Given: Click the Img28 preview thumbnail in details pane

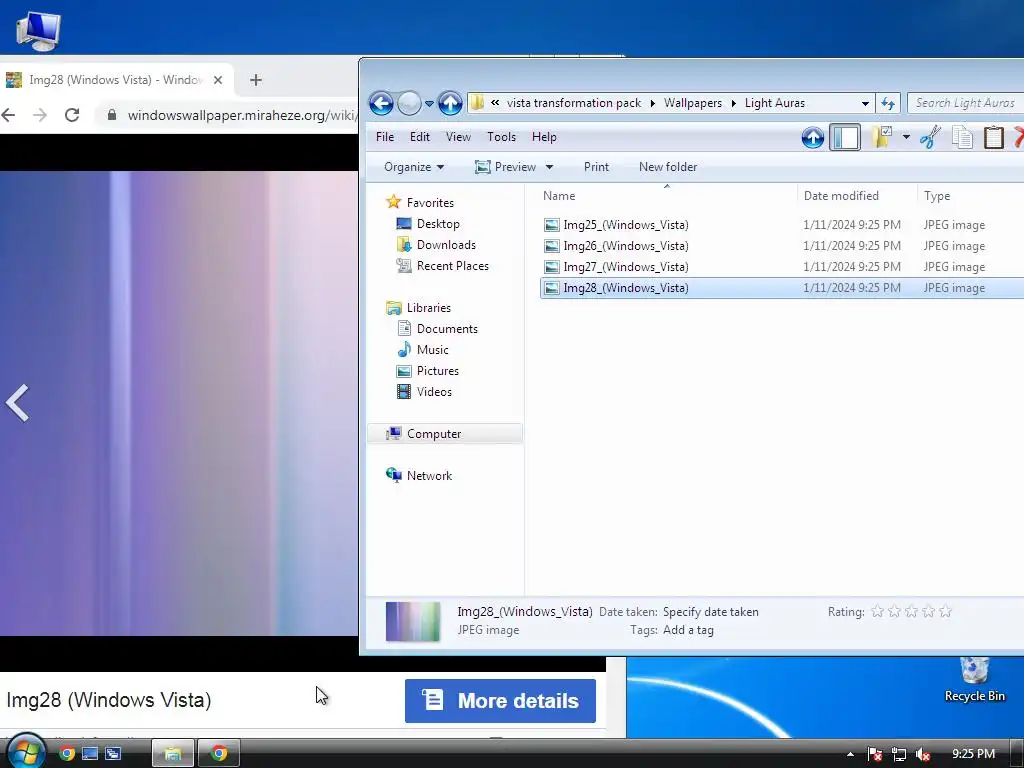Looking at the screenshot, I should click(x=413, y=621).
